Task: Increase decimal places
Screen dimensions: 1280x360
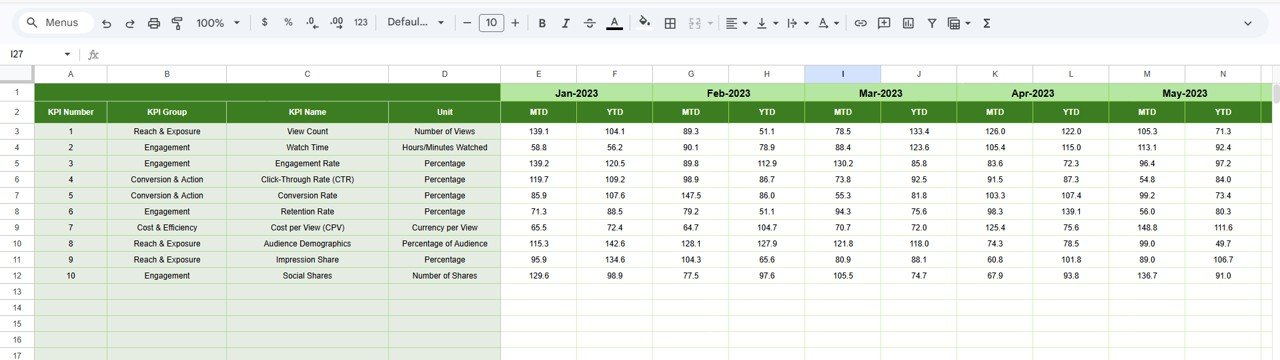Action: tap(336, 22)
